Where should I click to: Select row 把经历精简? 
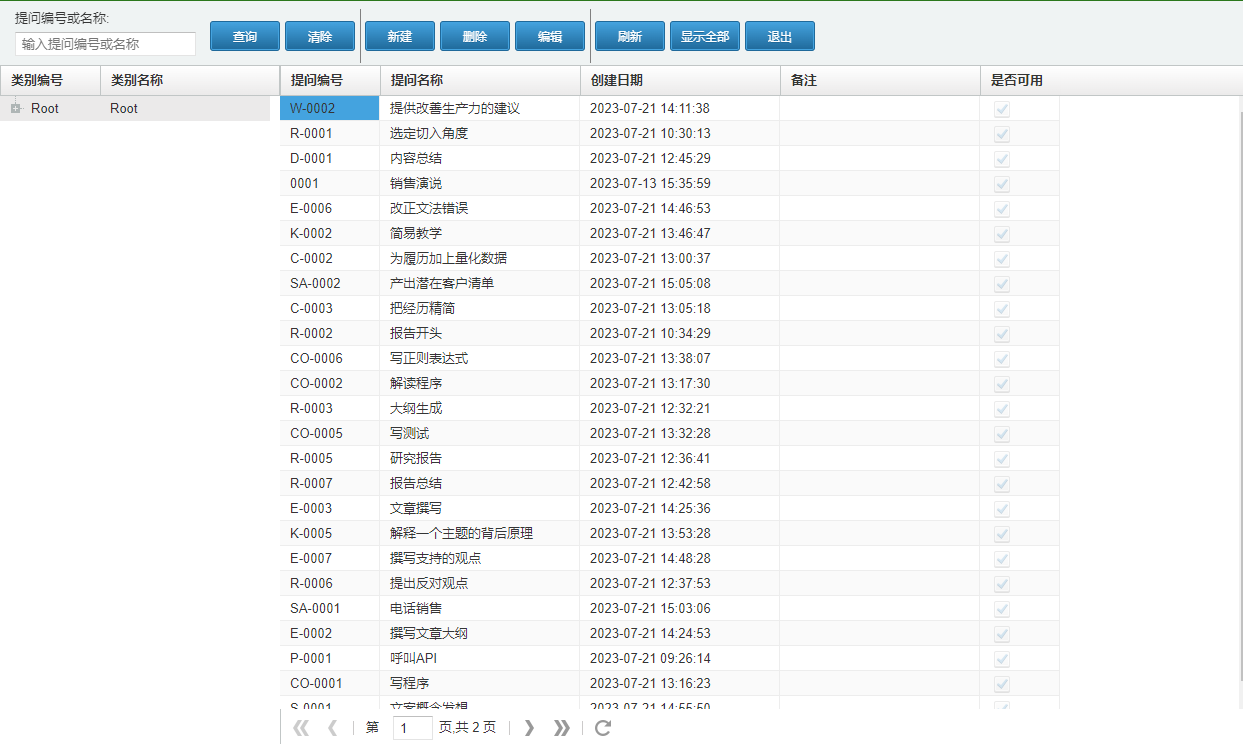[x=670, y=308]
